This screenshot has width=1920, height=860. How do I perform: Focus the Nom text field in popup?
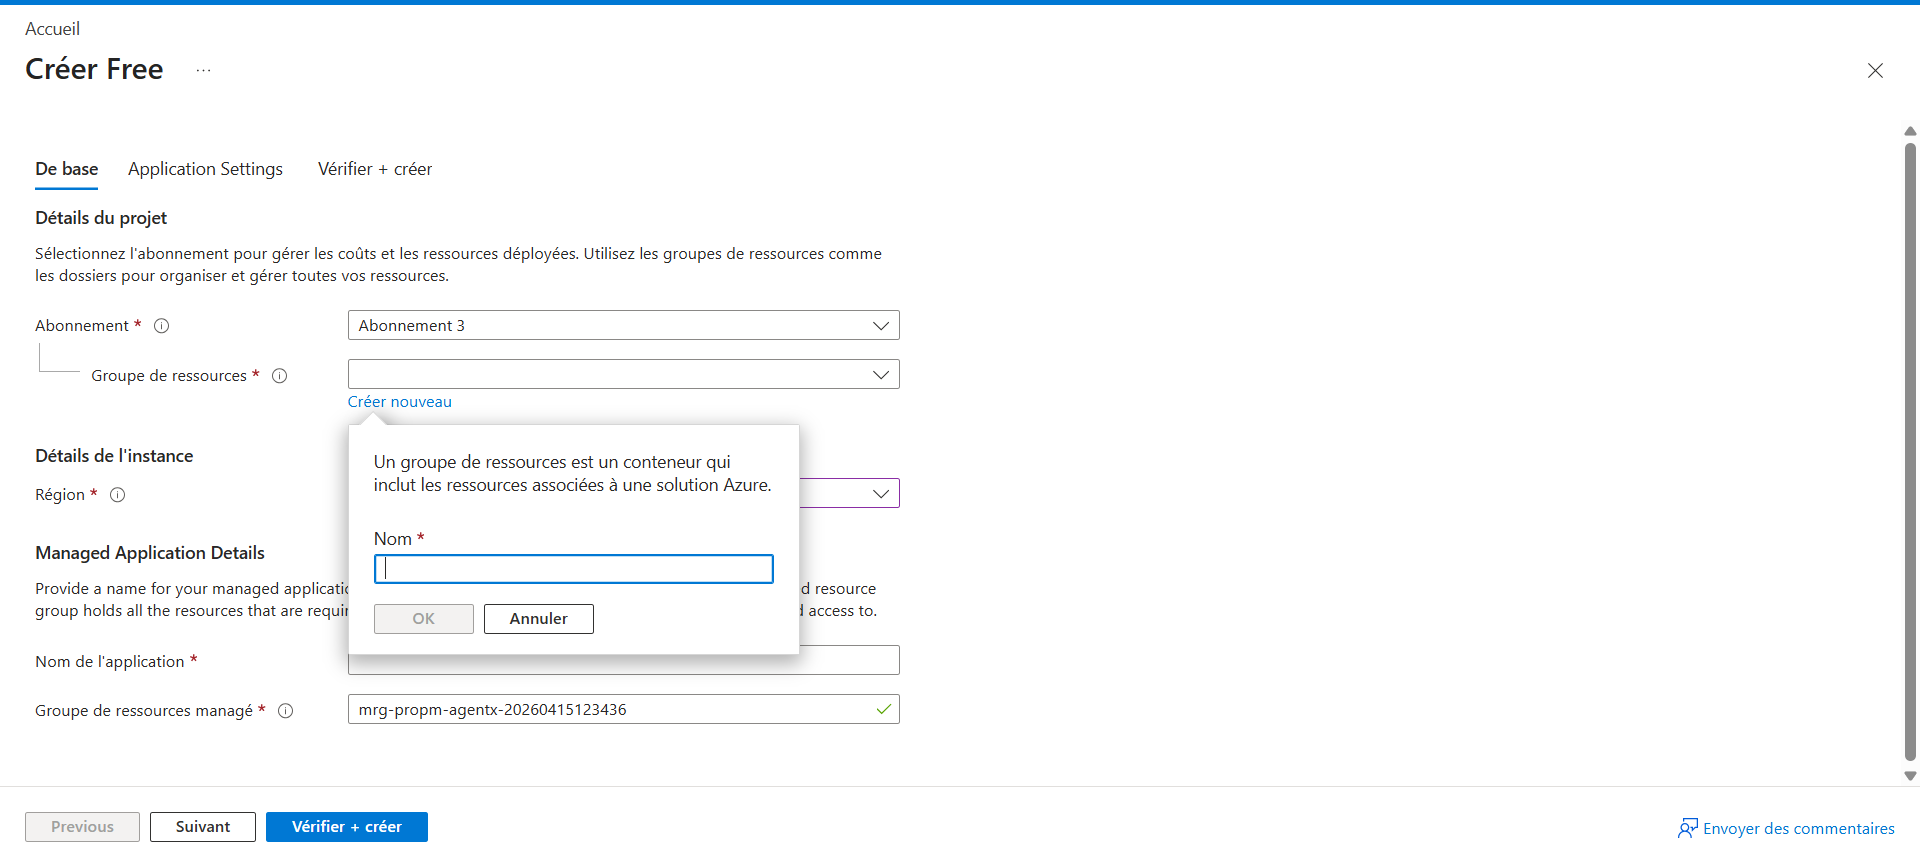click(573, 569)
